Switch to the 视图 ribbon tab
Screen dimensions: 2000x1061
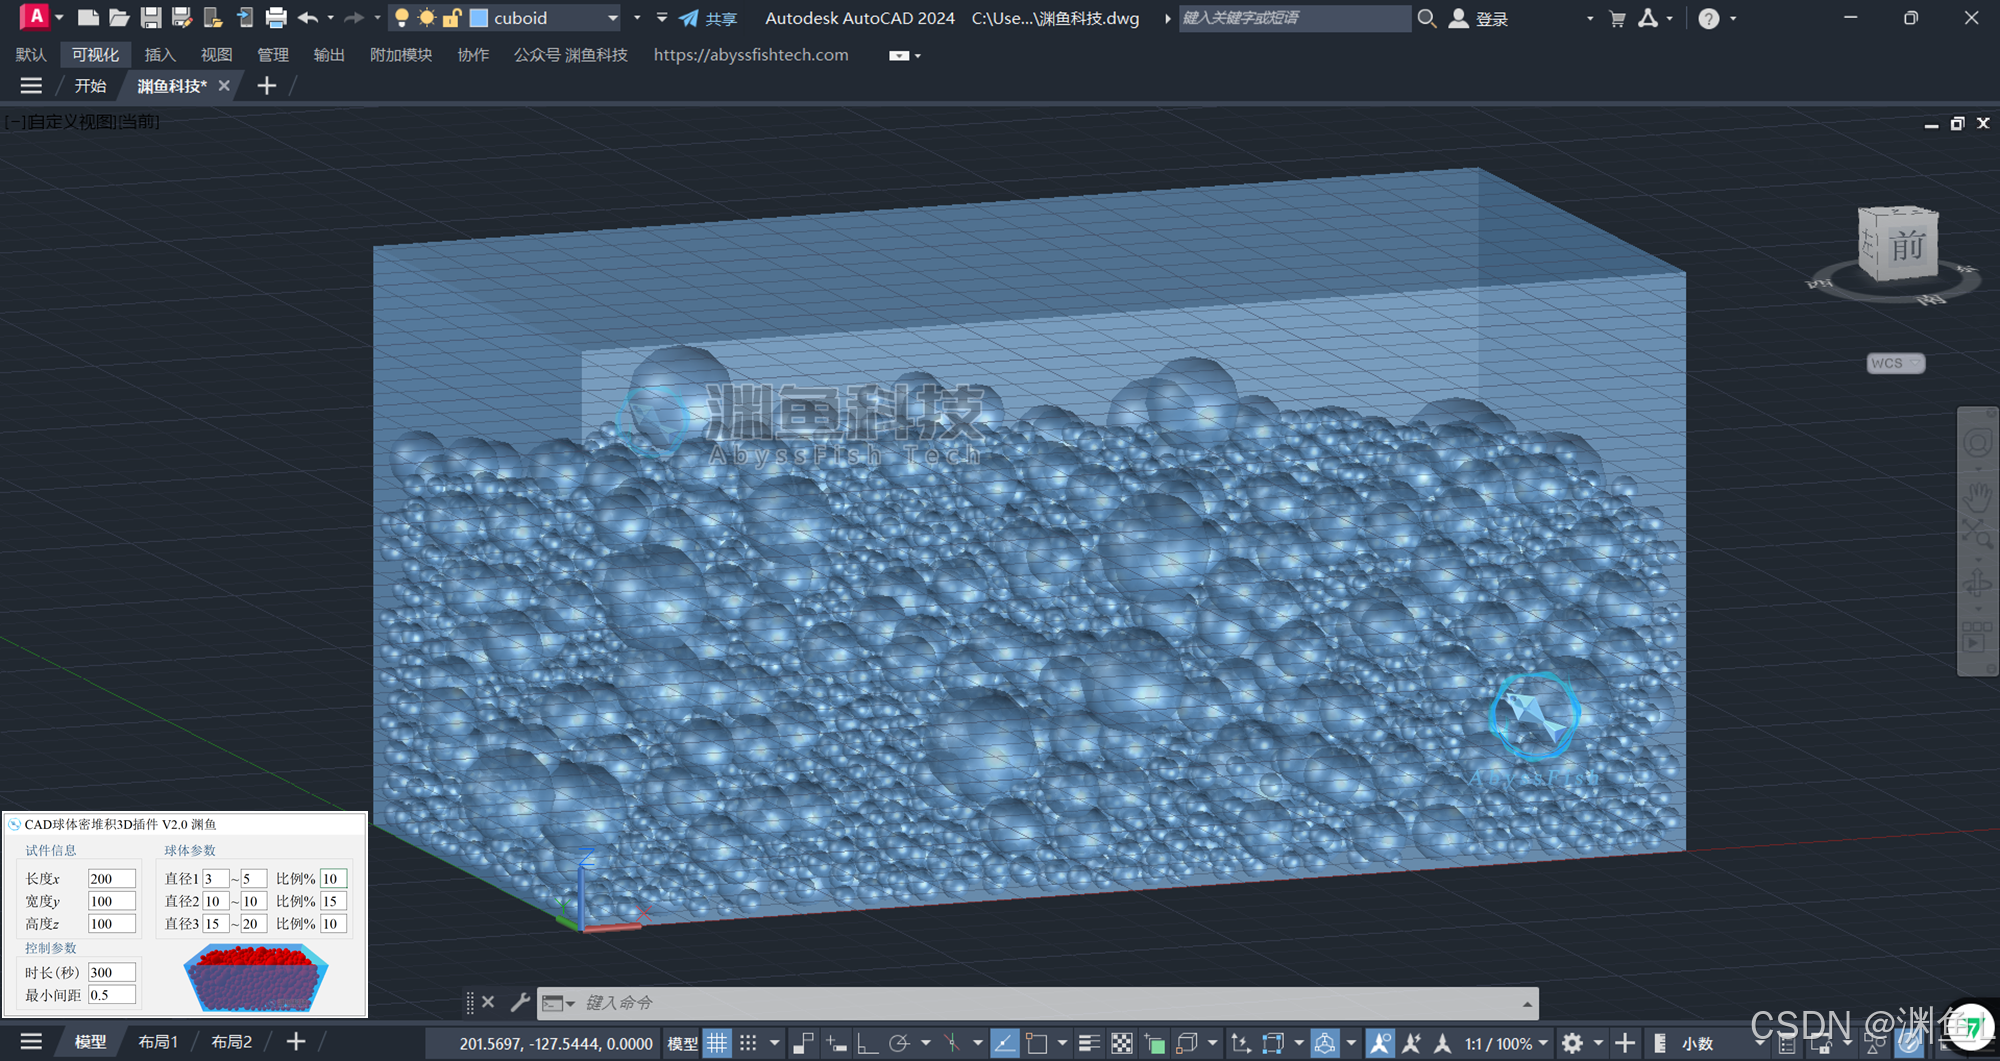(216, 55)
